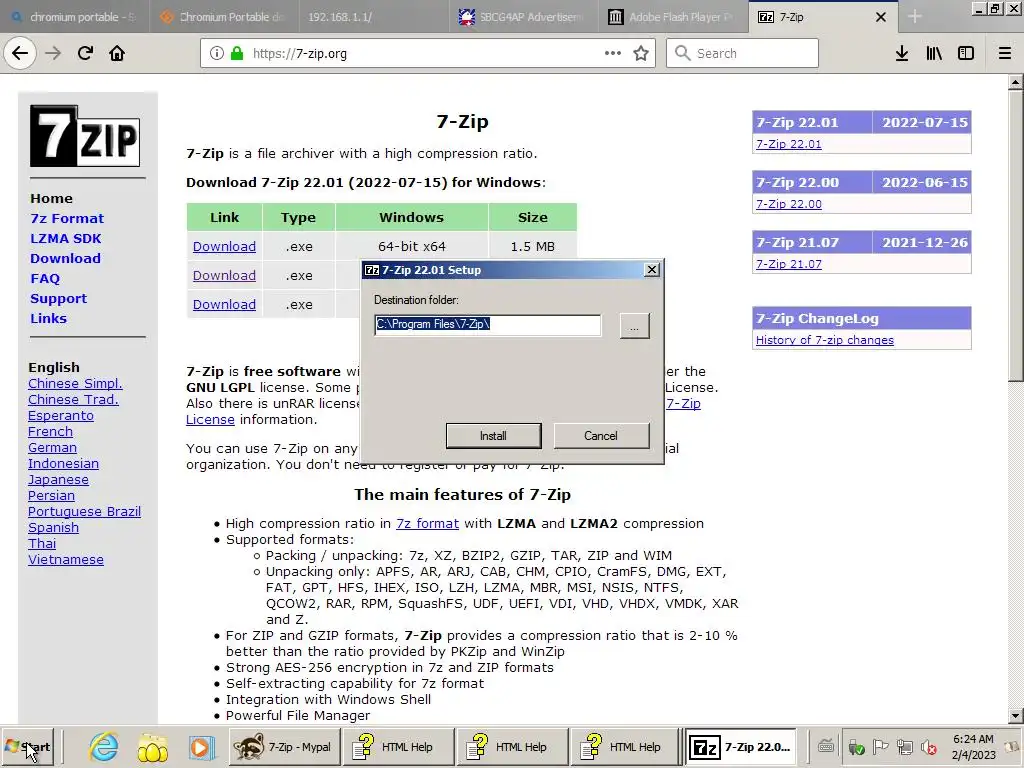Screen dimensions: 1024x768
Task: Switch to the SBCG4AP Advertisement tab
Action: (x=522, y=17)
